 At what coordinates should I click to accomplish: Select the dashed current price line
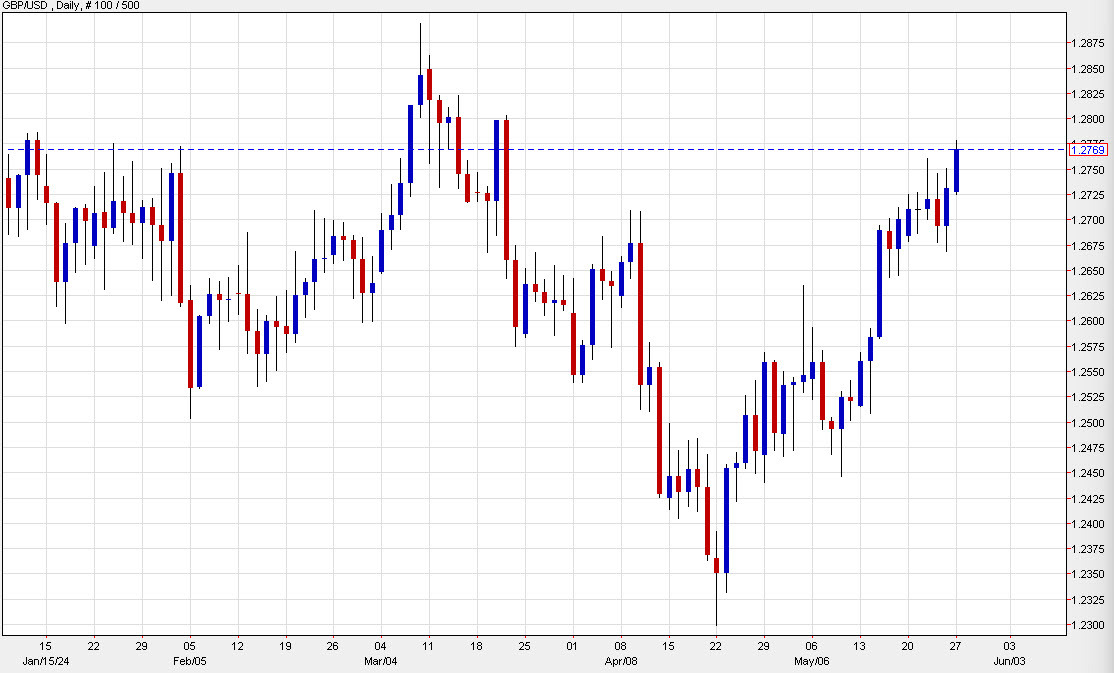coord(600,148)
